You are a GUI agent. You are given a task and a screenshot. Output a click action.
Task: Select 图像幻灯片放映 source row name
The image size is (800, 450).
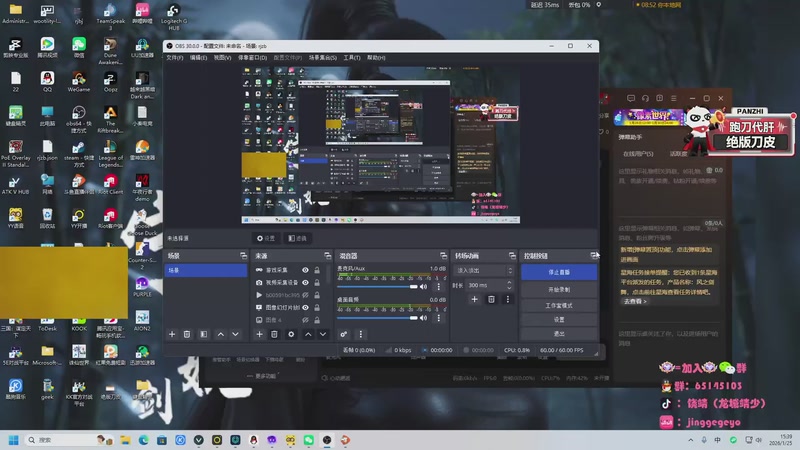click(283, 308)
